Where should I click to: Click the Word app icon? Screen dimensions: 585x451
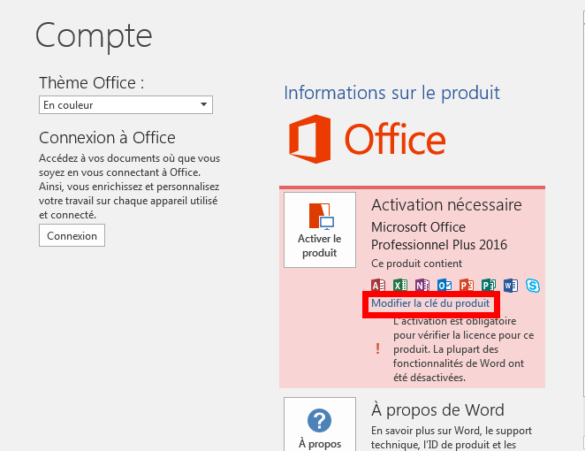pos(510,285)
